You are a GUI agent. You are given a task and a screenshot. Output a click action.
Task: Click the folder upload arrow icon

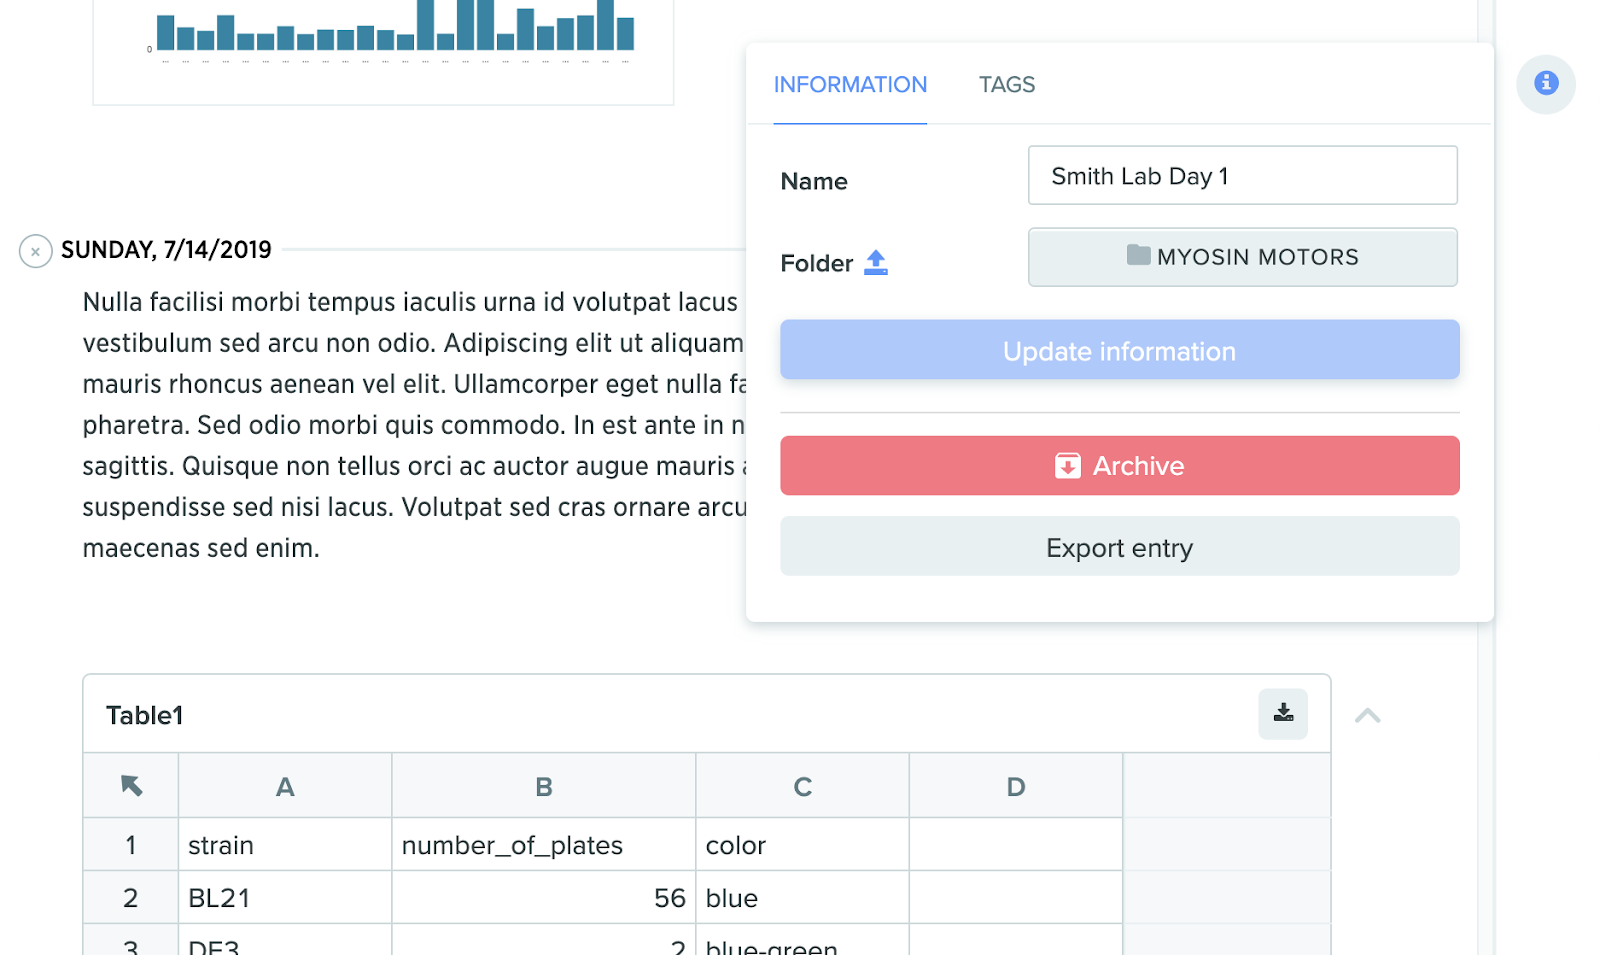coord(876,262)
